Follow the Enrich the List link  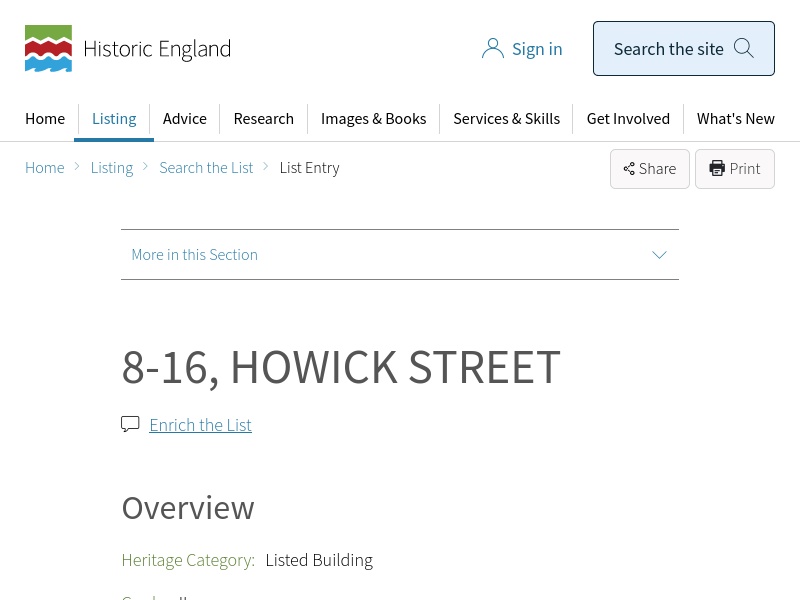(200, 425)
